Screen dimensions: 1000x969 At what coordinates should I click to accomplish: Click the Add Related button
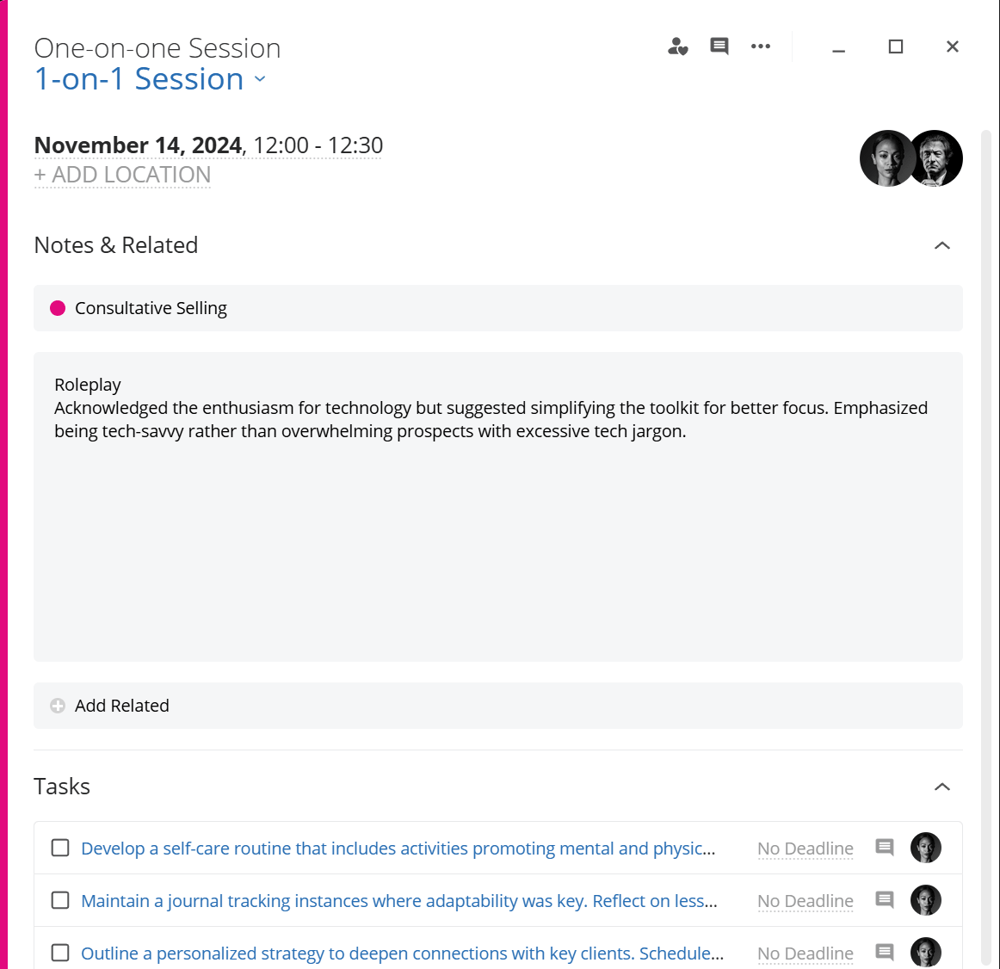pyautogui.click(x=498, y=706)
